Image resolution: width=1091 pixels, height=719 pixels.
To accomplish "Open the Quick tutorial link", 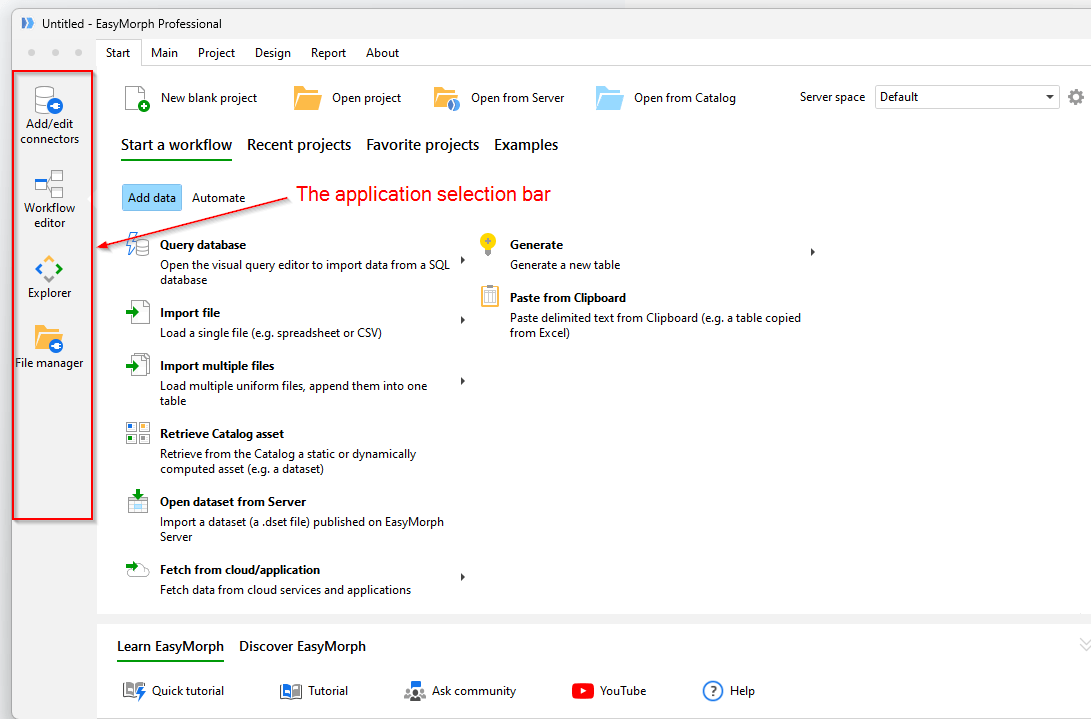I will [x=188, y=691].
